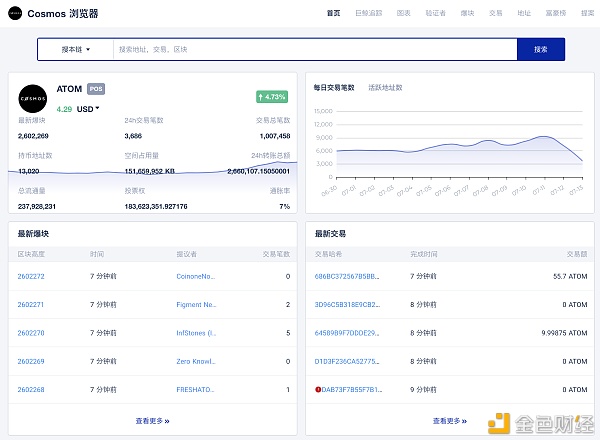The image size is (600, 440).
Task: Click the red failed icon beside DAB73F7B55F7B1
Action: [x=318, y=389]
